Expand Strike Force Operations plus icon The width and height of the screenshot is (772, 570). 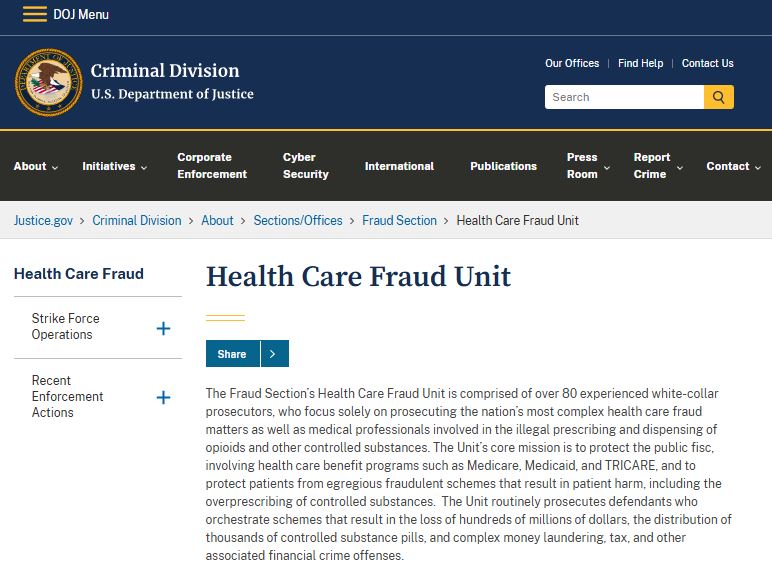coord(163,328)
